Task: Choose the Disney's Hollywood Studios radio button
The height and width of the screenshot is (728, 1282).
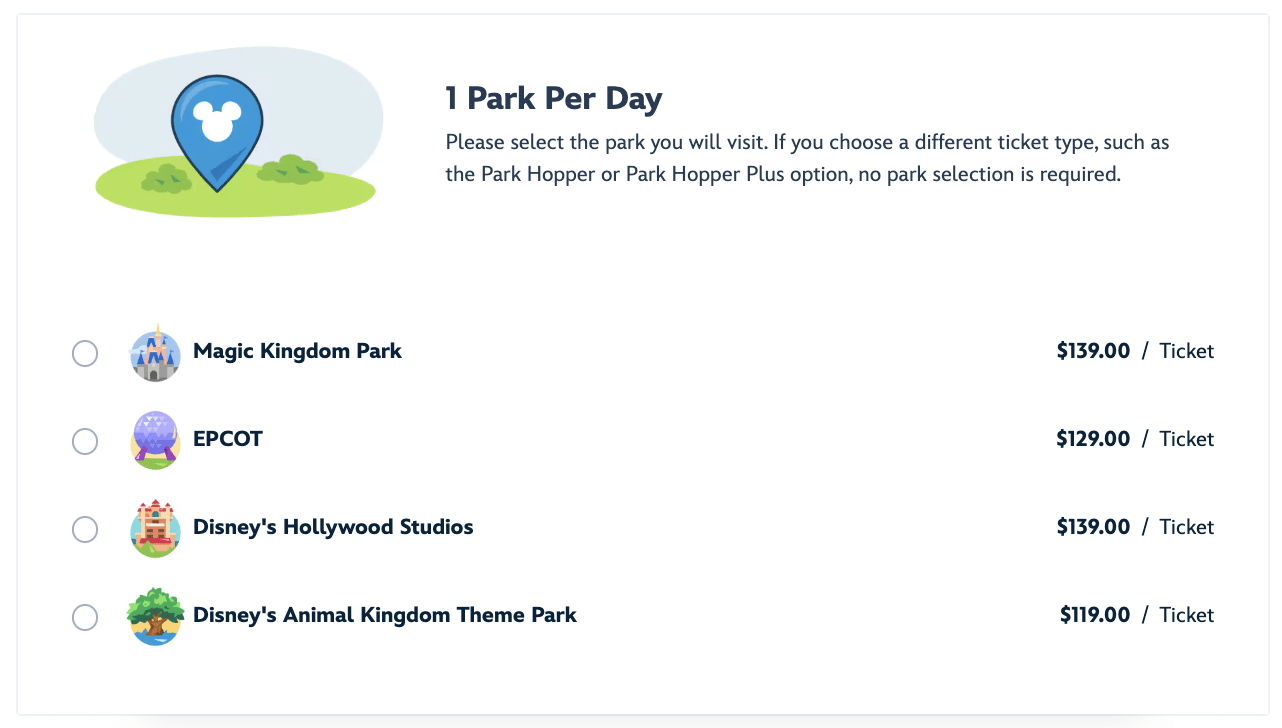Action: pyautogui.click(x=85, y=529)
